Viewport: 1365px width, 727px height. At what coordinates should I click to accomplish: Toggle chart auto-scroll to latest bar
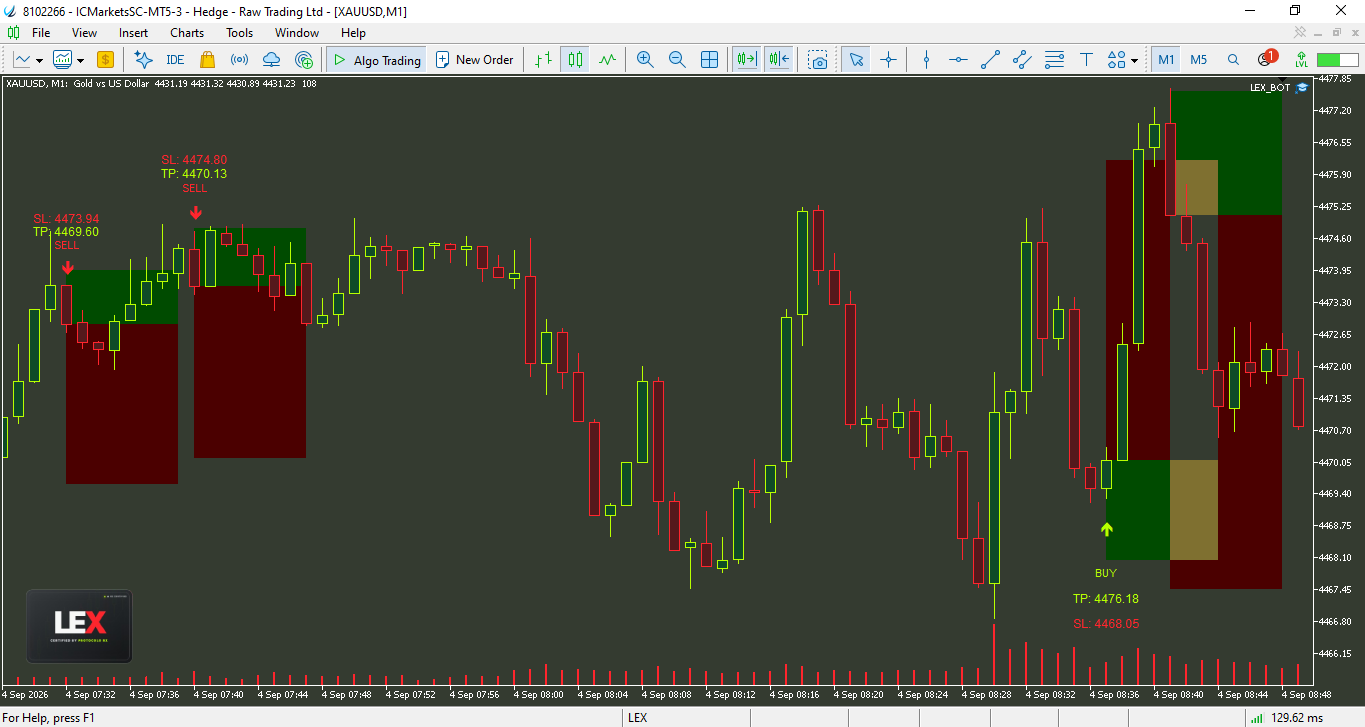746,60
